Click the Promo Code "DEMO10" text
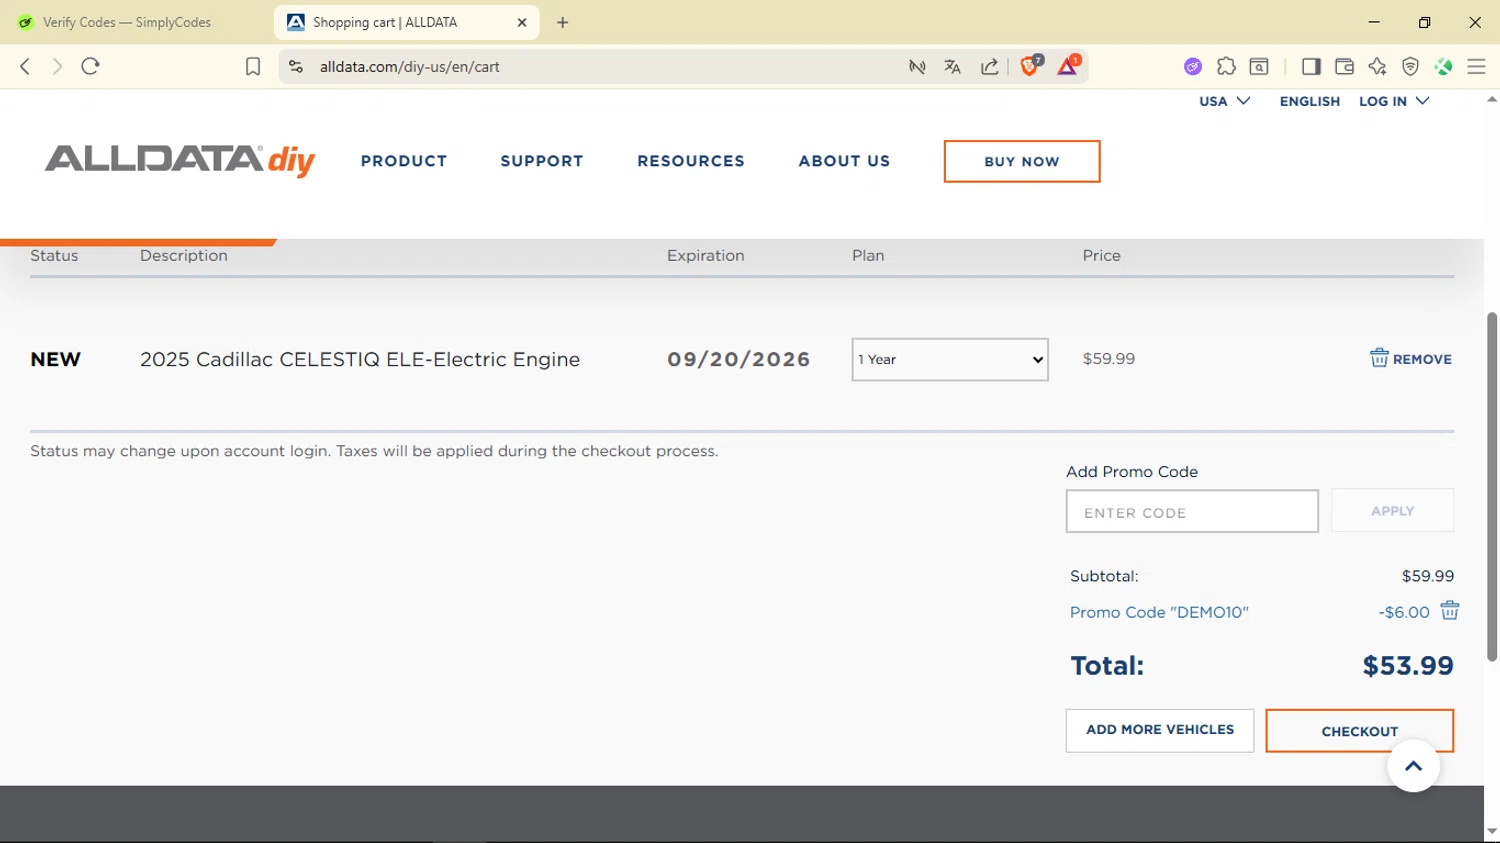The image size is (1500, 843). pos(1159,612)
